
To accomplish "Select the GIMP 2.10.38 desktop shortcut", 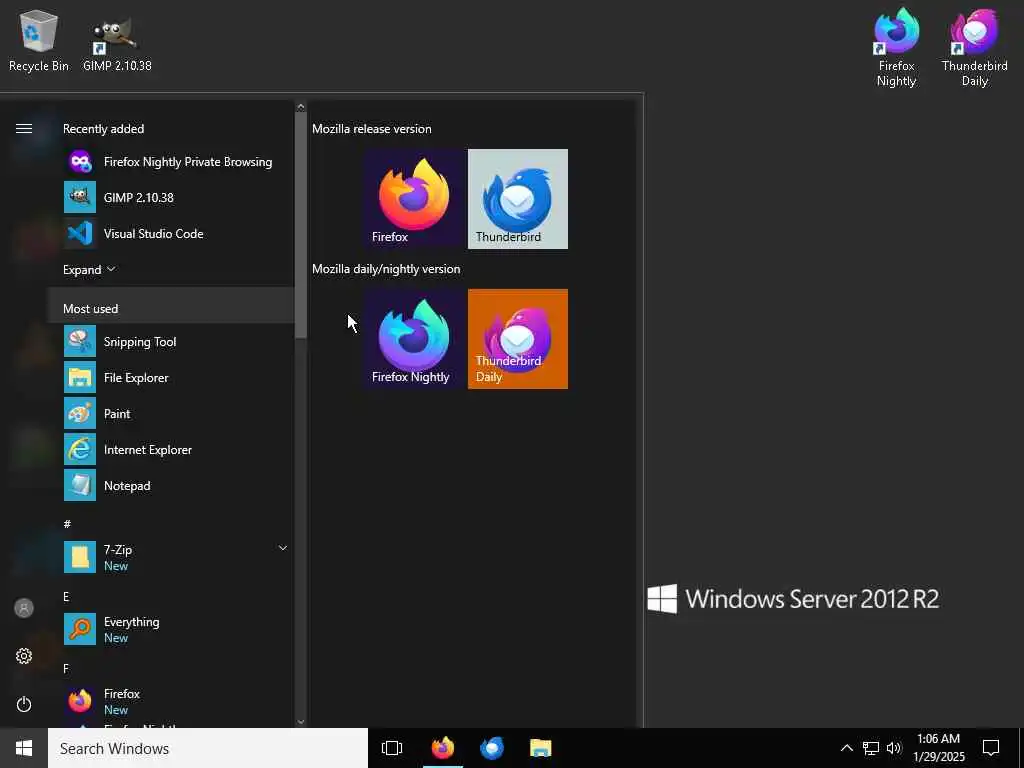I will point(117,44).
